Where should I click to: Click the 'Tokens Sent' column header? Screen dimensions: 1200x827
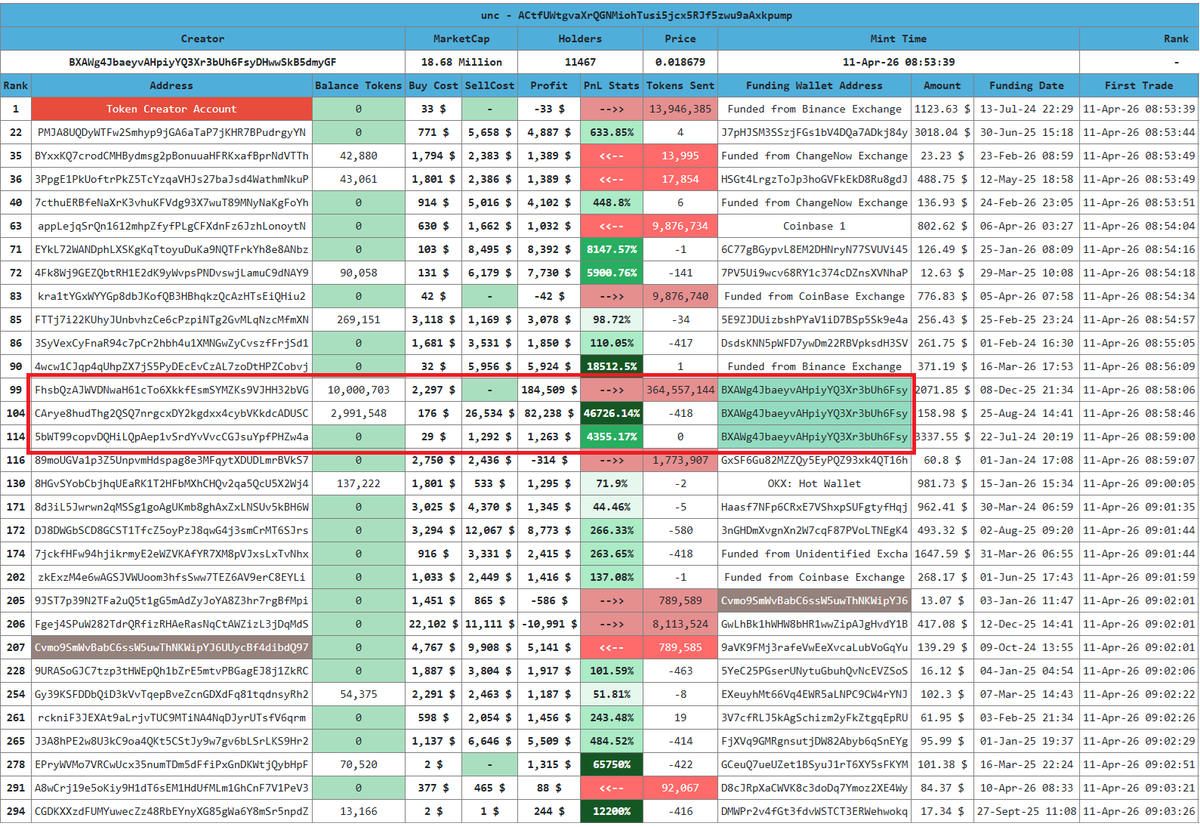680,86
